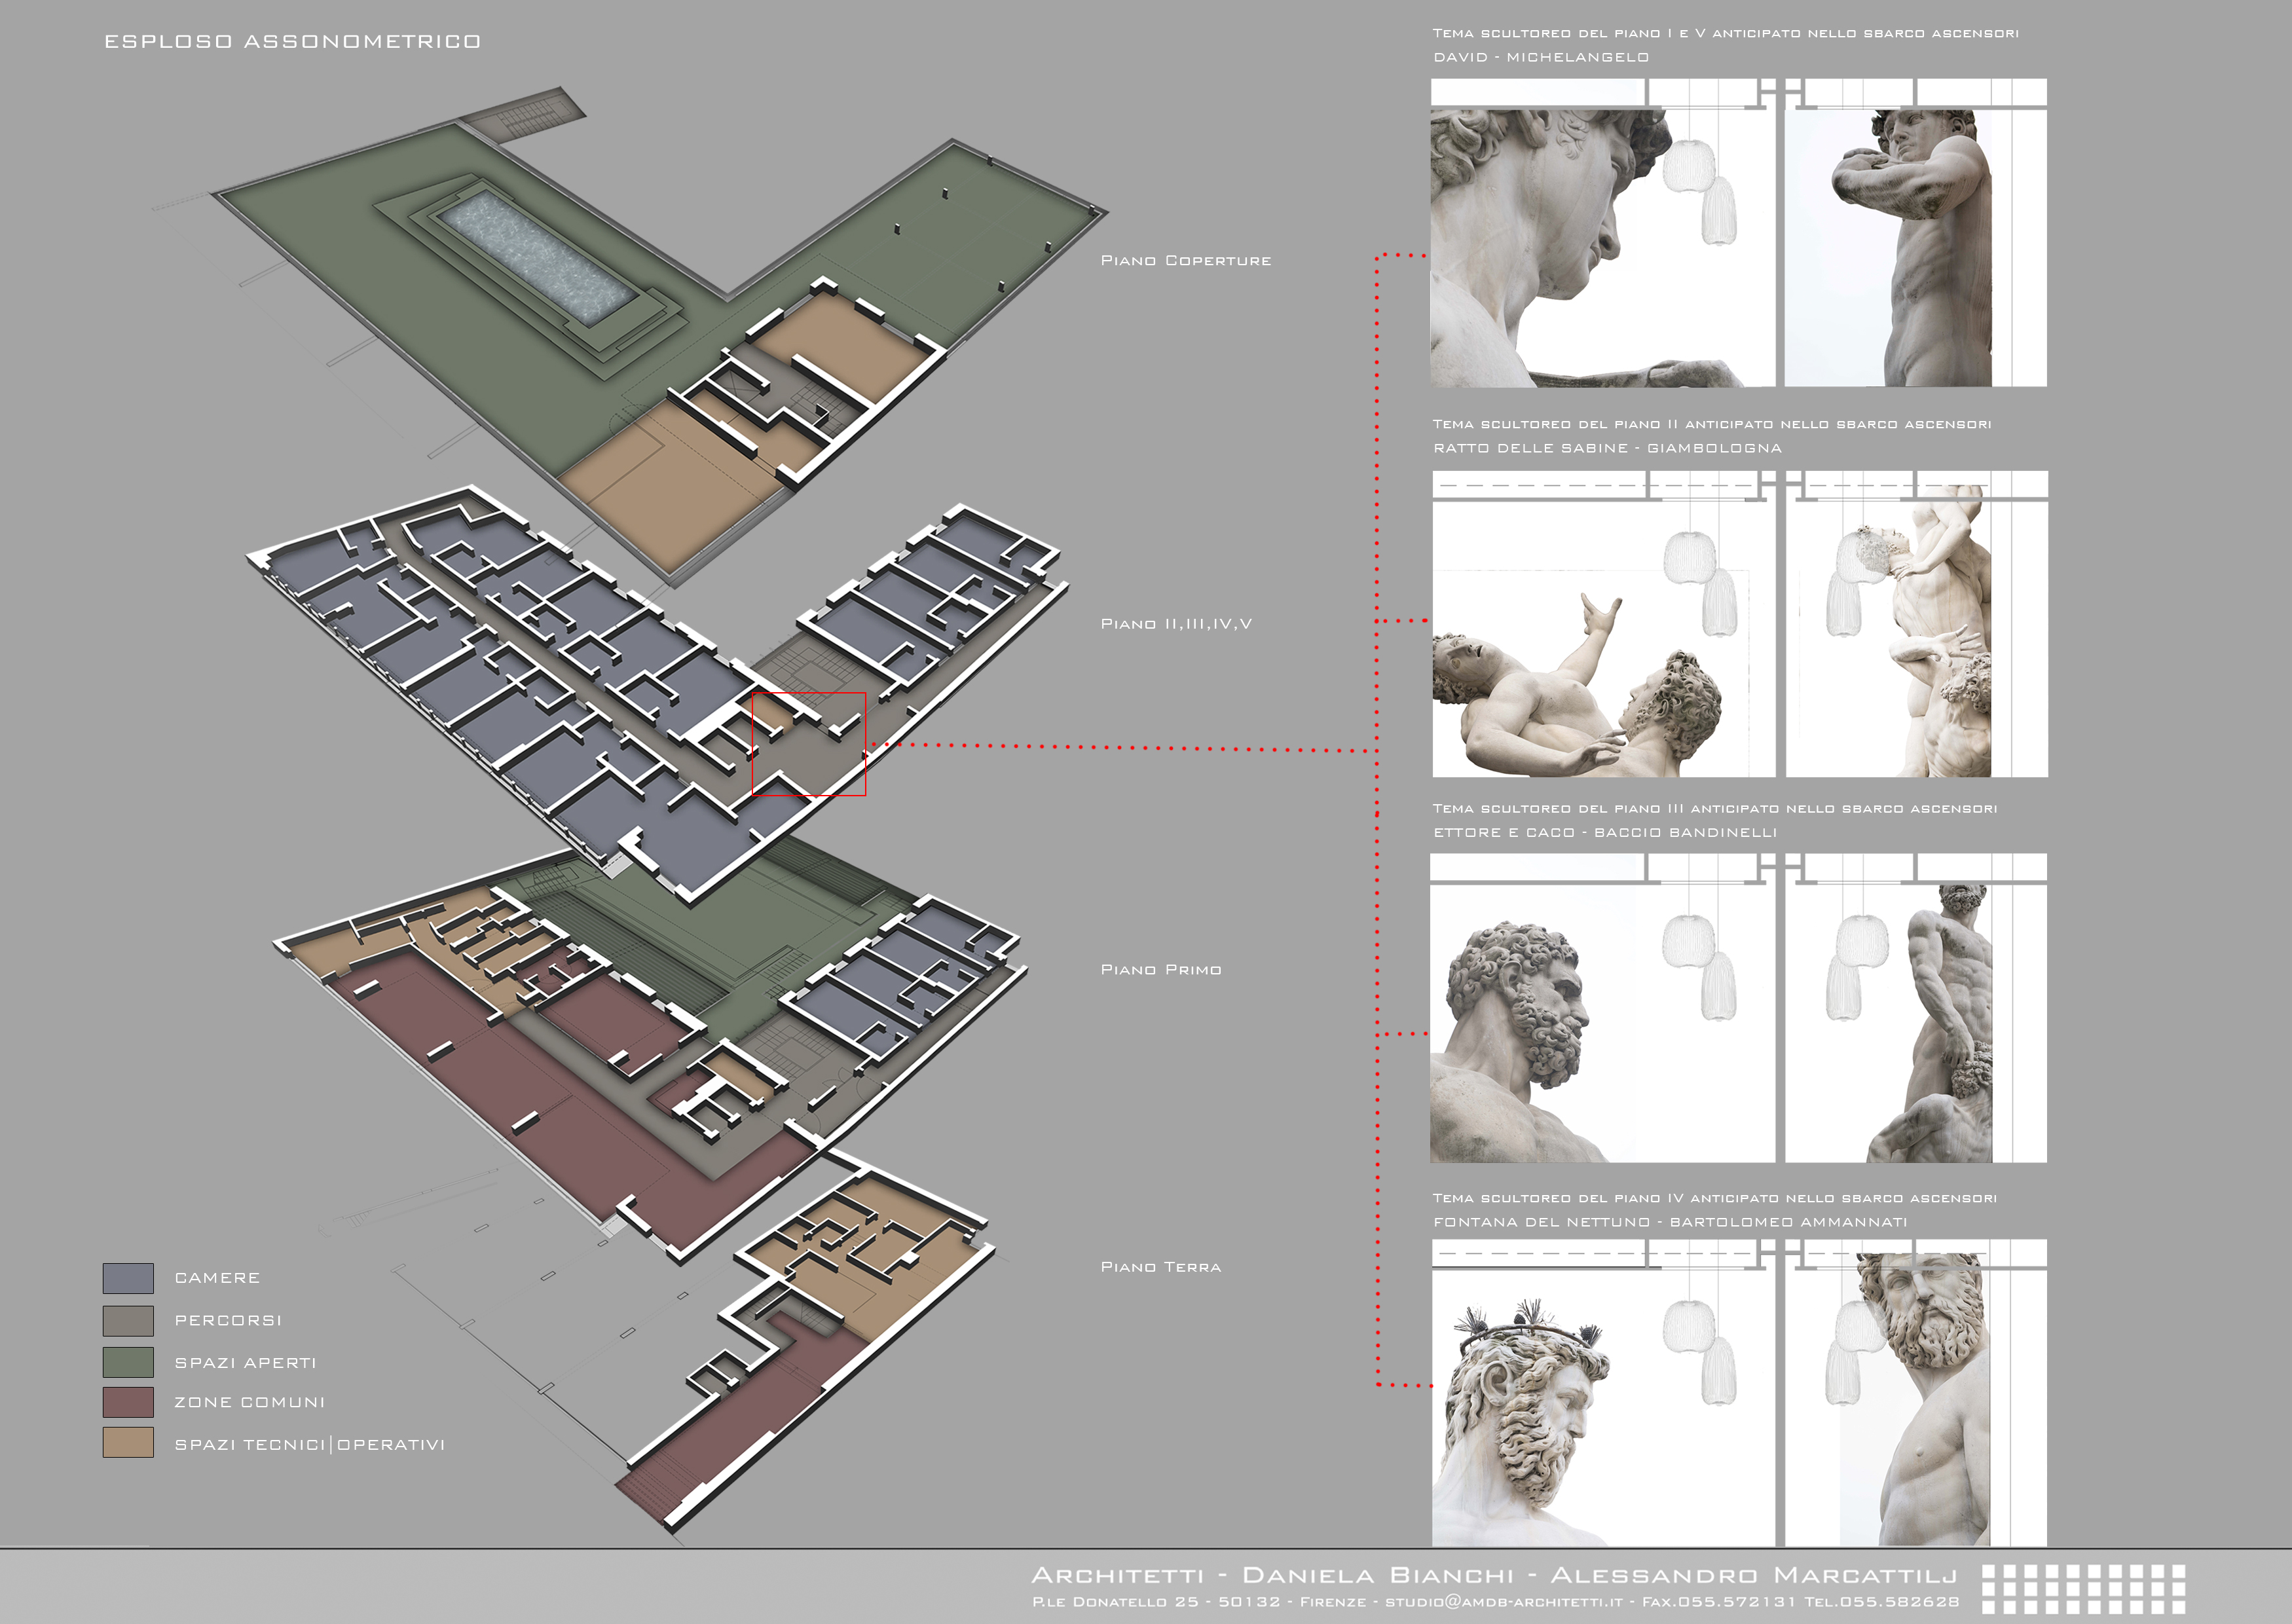Screen dimensions: 2292x1624
Task: Open the Ettore e Caco torso image
Action: coord(1916,1008)
